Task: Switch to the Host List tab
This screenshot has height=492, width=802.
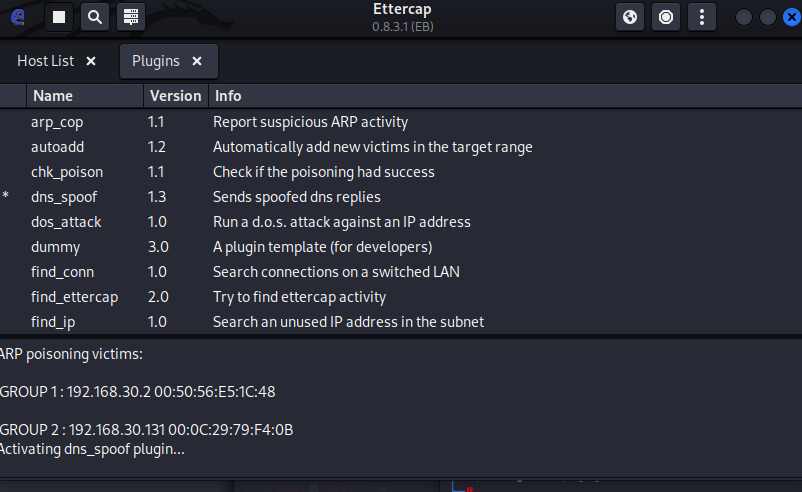Action: tap(46, 61)
